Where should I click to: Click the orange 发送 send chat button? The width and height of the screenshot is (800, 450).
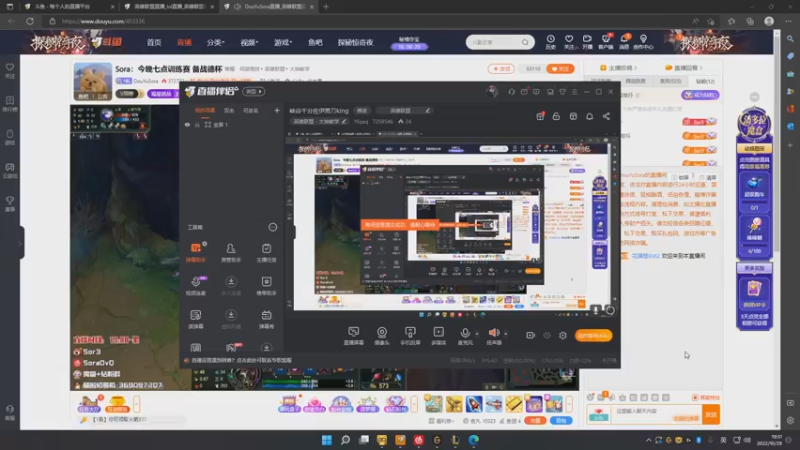pos(711,414)
